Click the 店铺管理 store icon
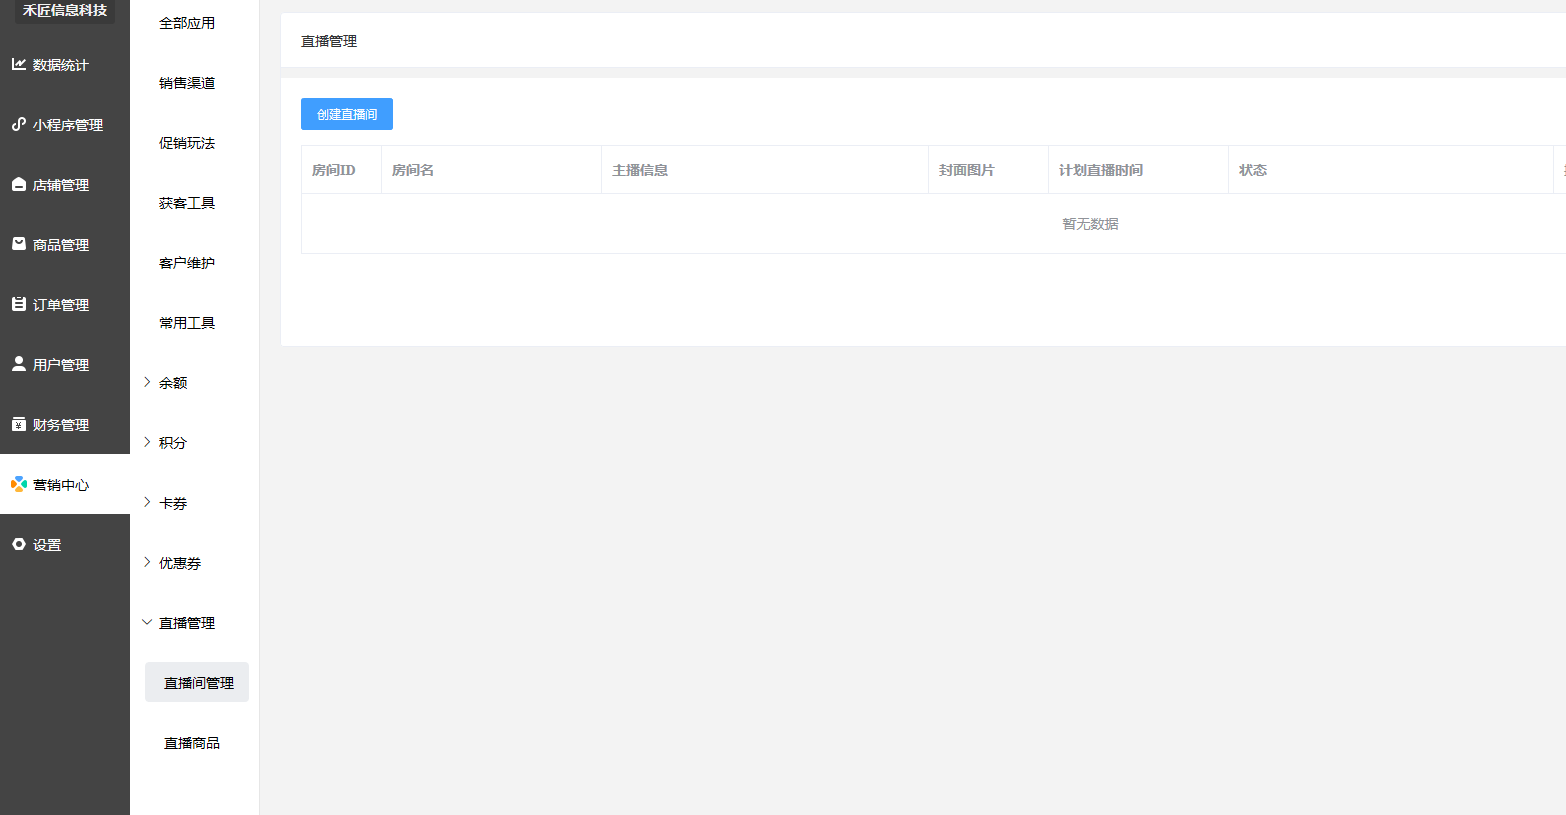 [x=18, y=184]
